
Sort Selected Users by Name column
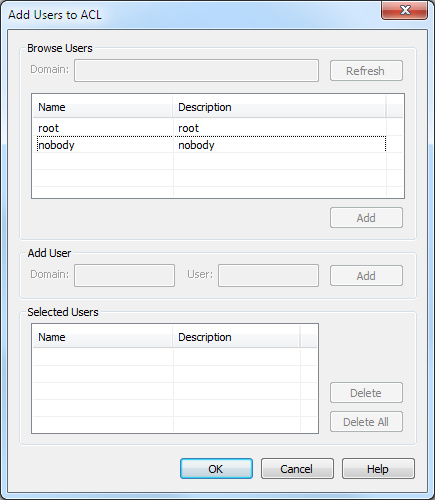point(103,337)
